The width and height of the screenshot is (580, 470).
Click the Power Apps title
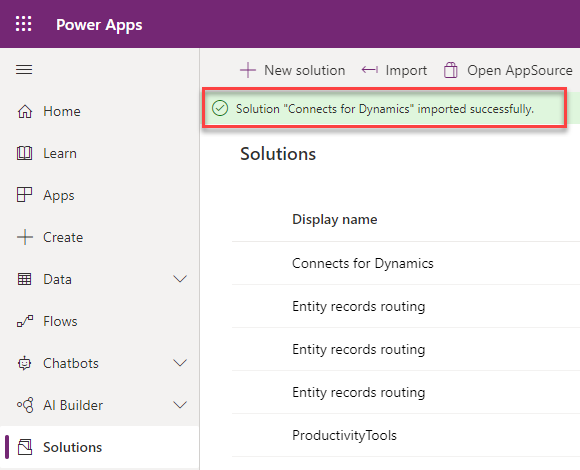pos(99,25)
